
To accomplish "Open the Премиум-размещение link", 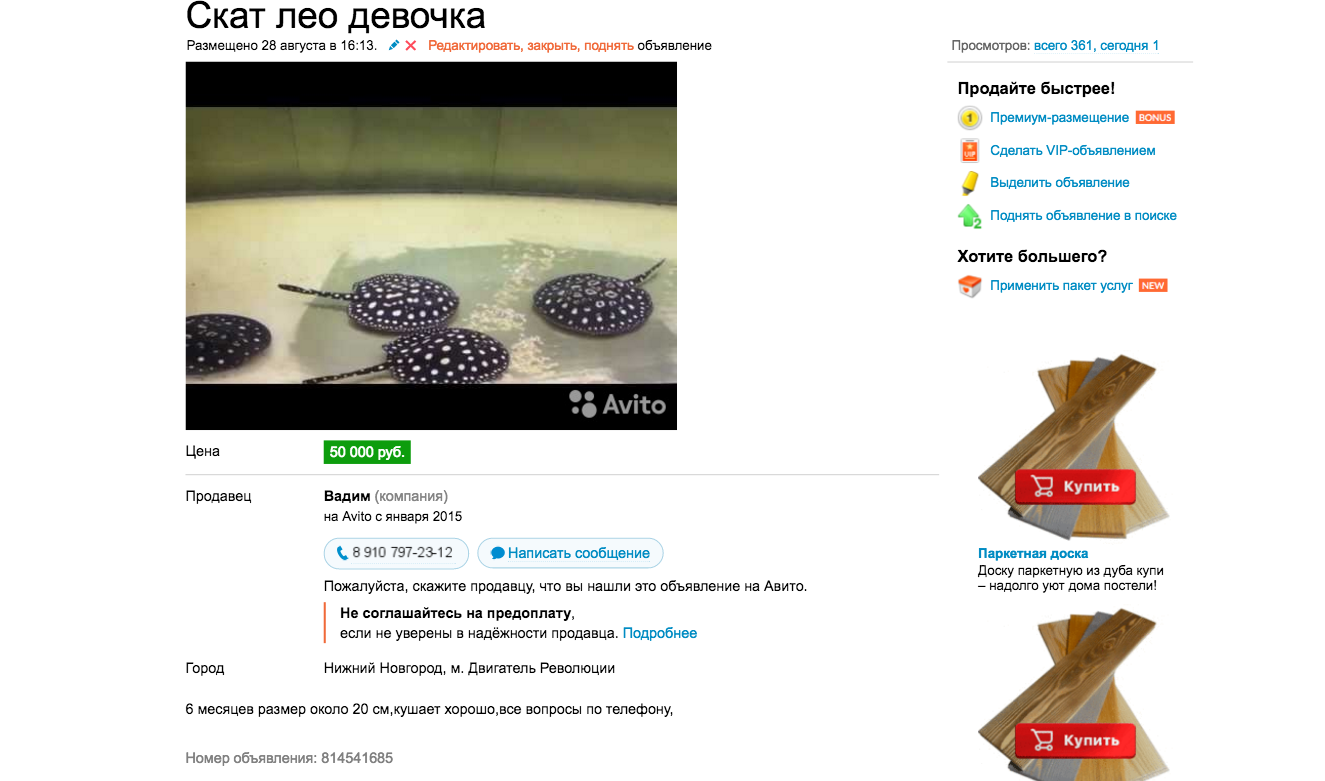I will pos(1059,118).
